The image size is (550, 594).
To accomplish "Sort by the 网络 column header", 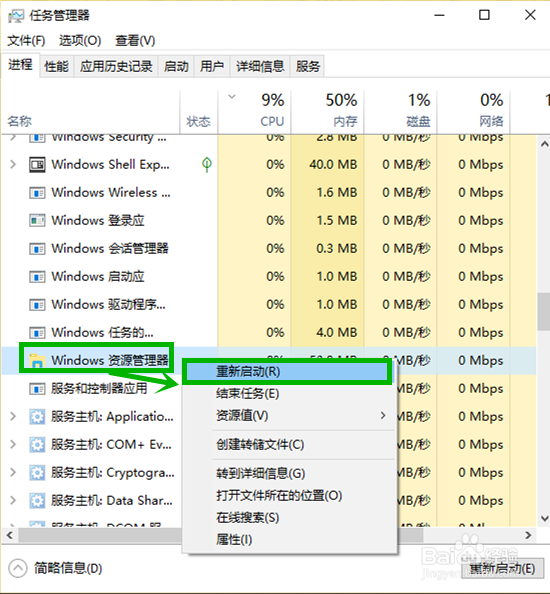I will tap(473, 112).
